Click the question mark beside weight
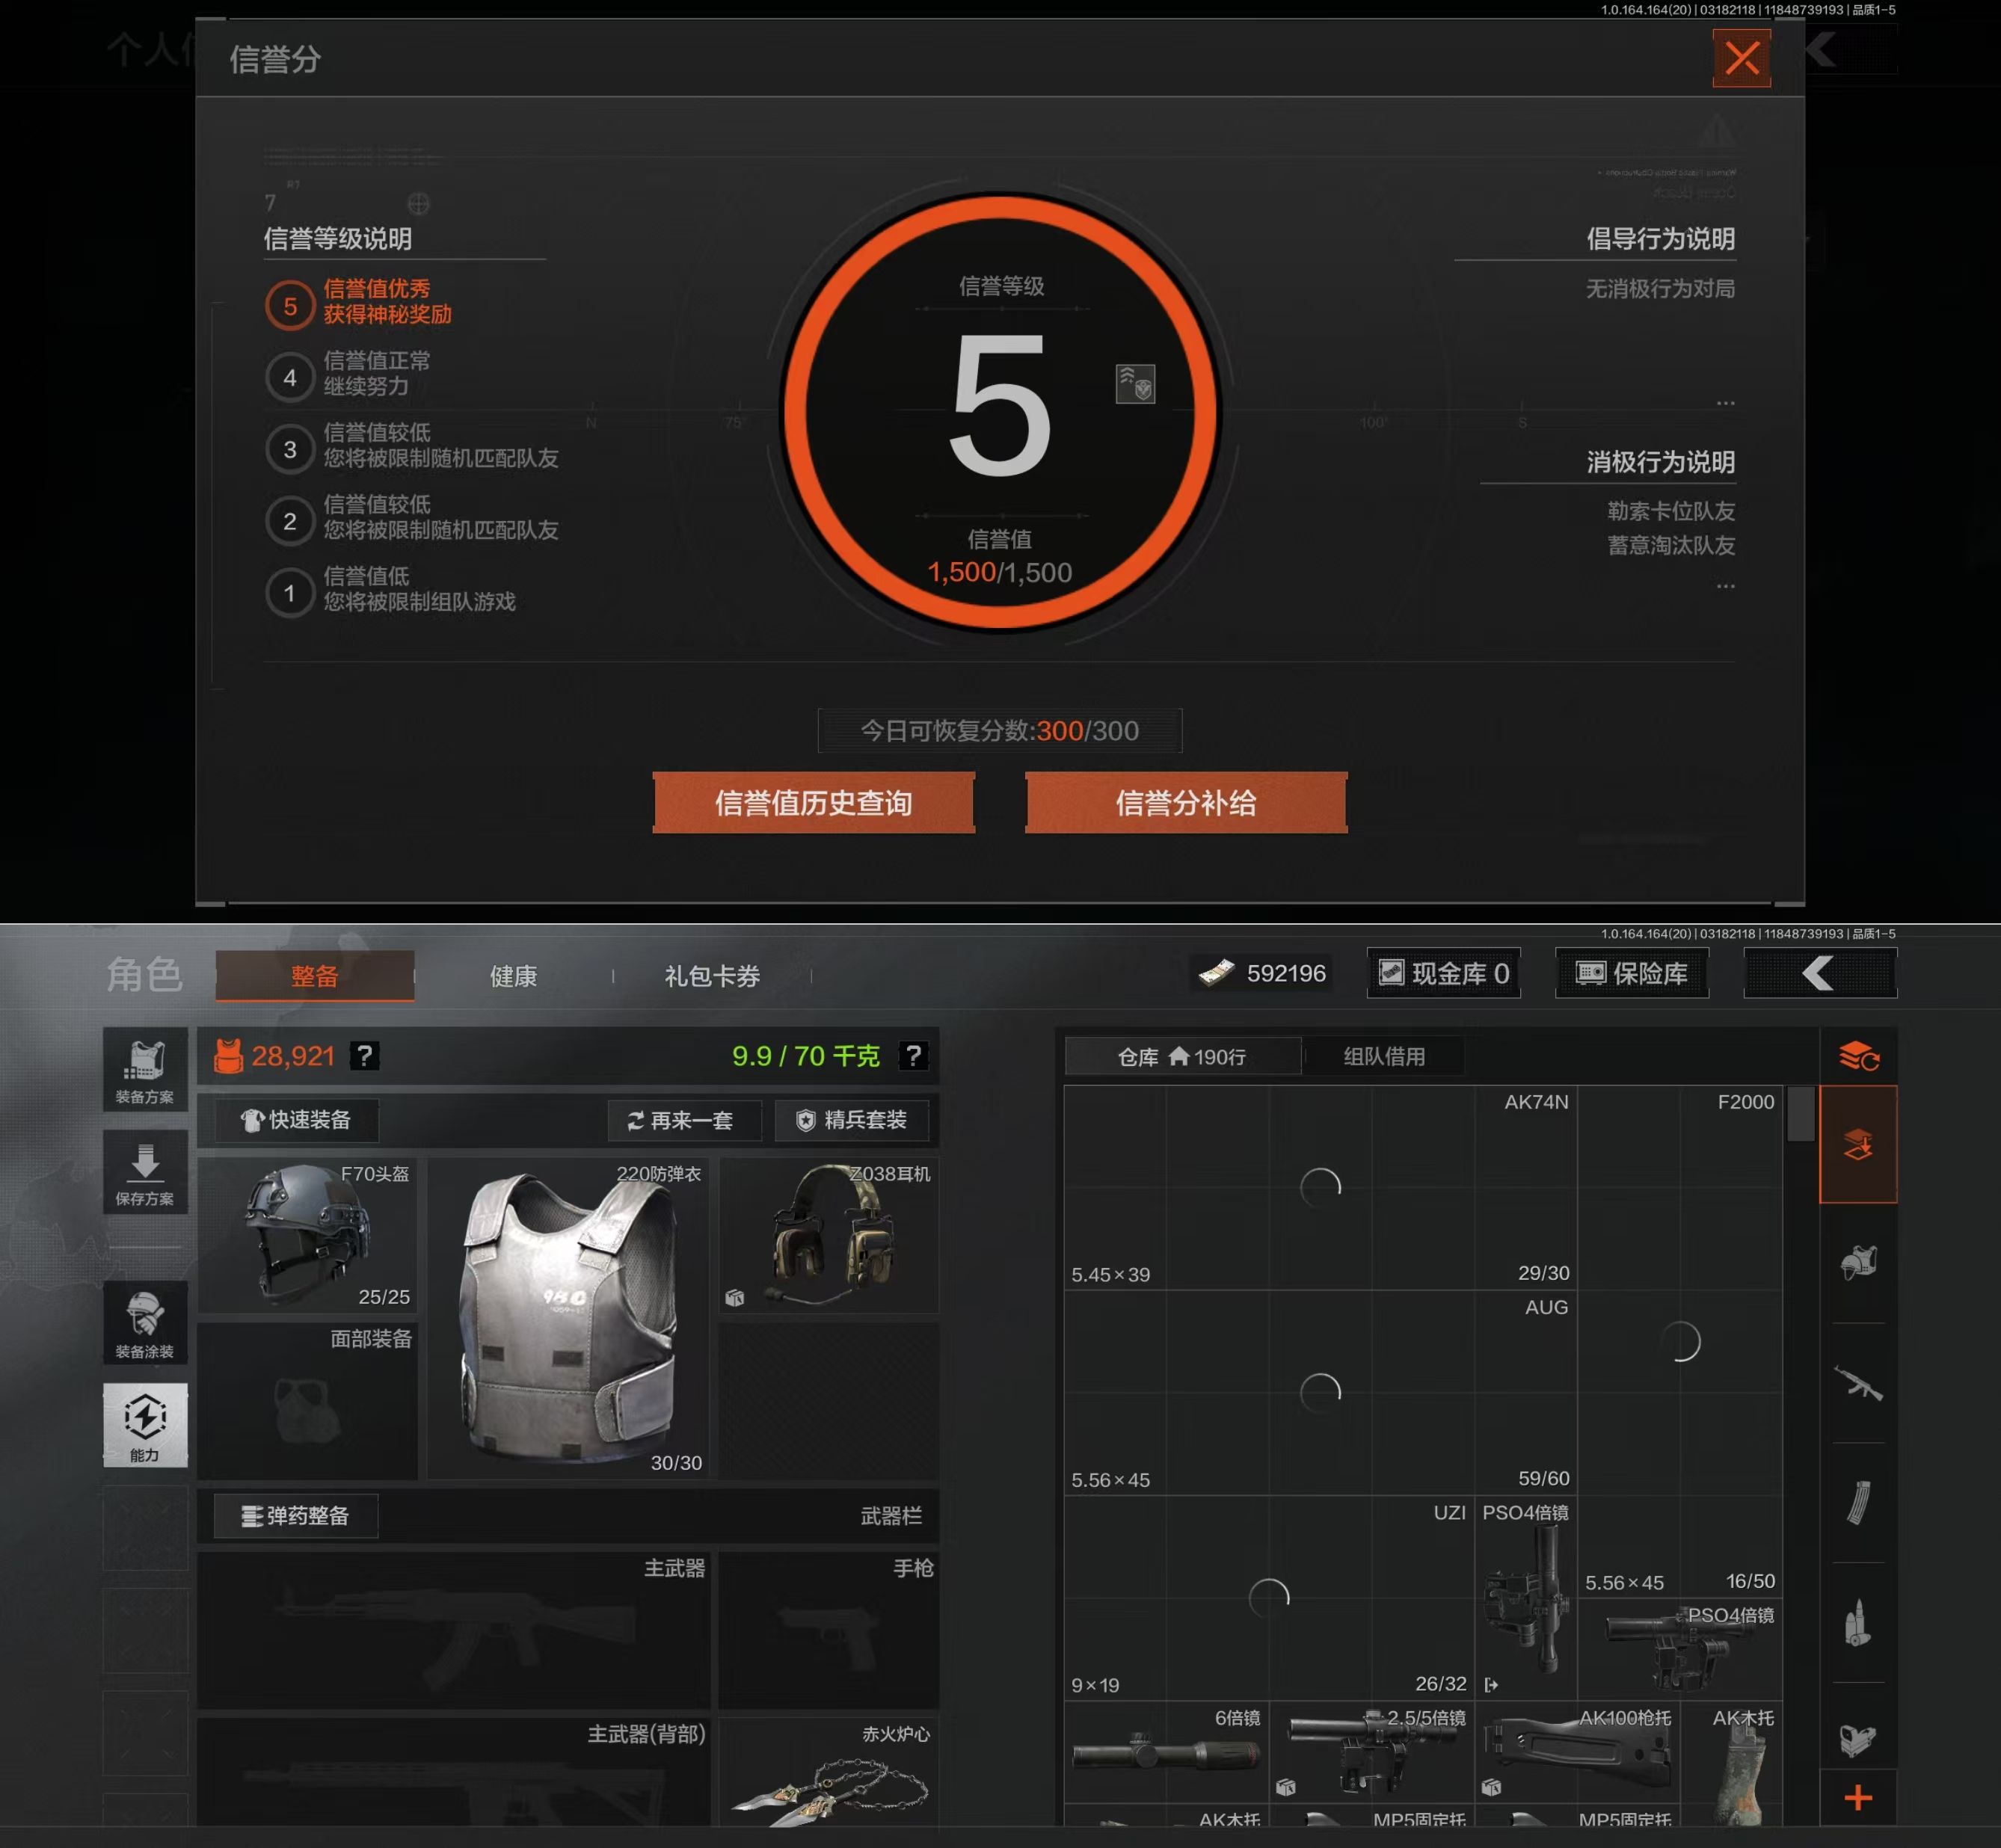 click(913, 1056)
